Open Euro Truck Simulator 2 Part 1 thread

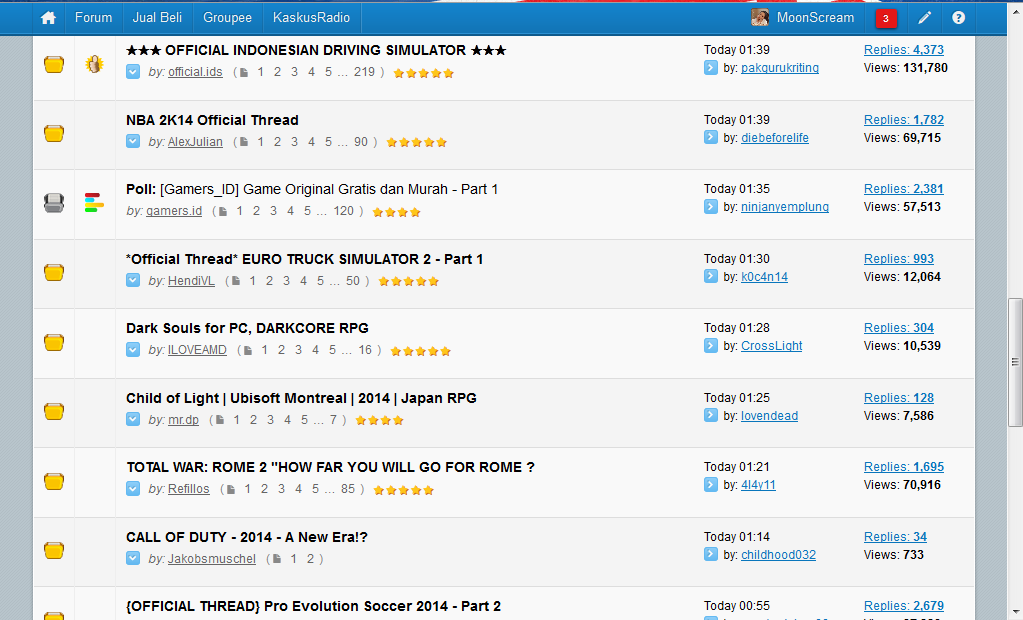point(305,259)
